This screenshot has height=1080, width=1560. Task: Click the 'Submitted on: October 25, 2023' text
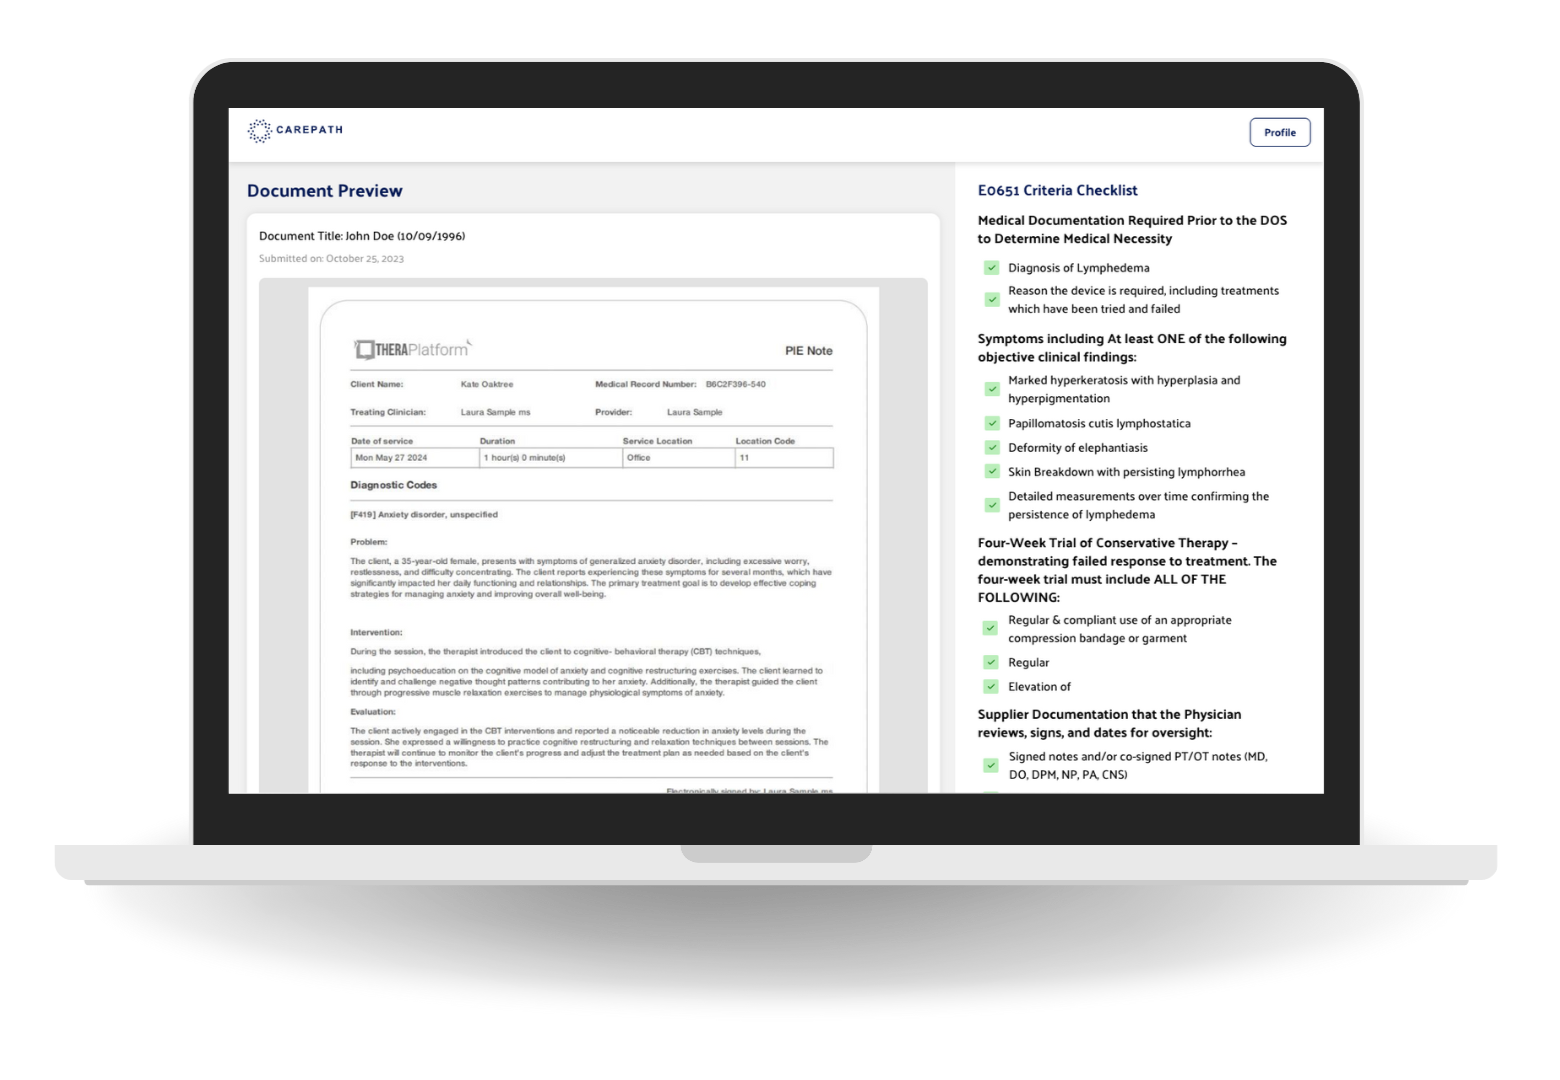331,259
